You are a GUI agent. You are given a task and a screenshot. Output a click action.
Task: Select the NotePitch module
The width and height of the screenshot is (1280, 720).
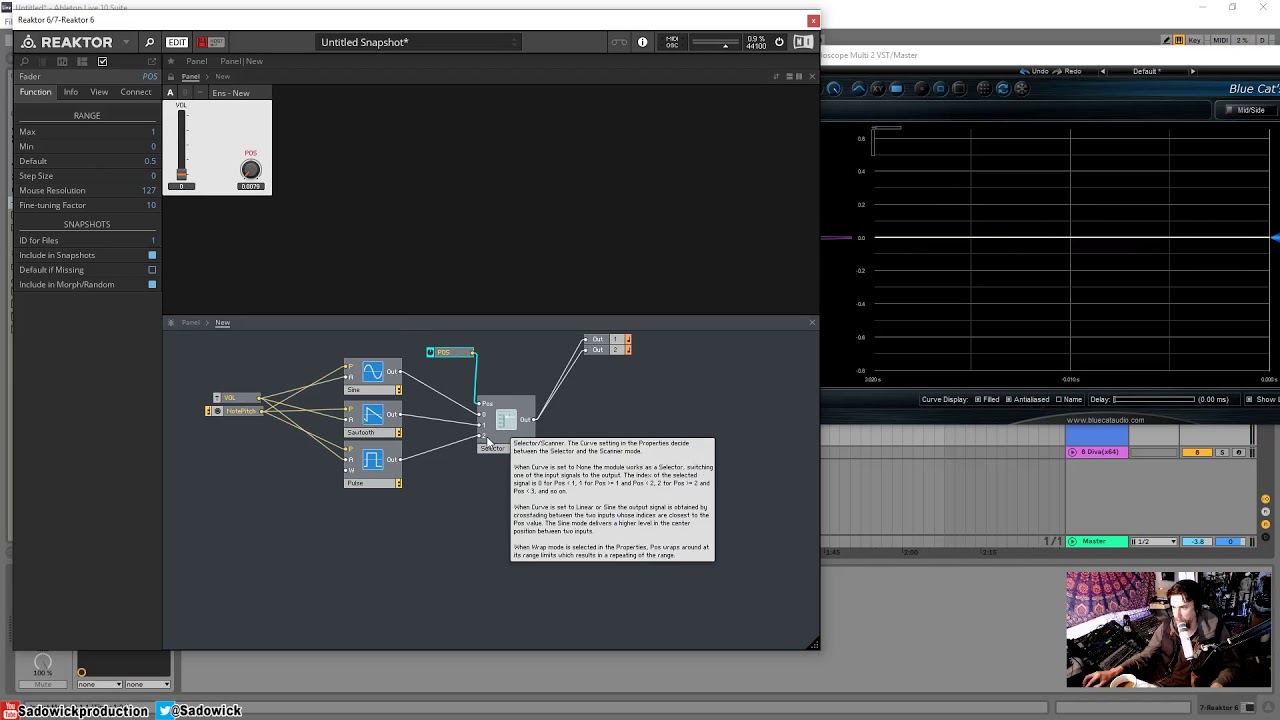coord(234,411)
